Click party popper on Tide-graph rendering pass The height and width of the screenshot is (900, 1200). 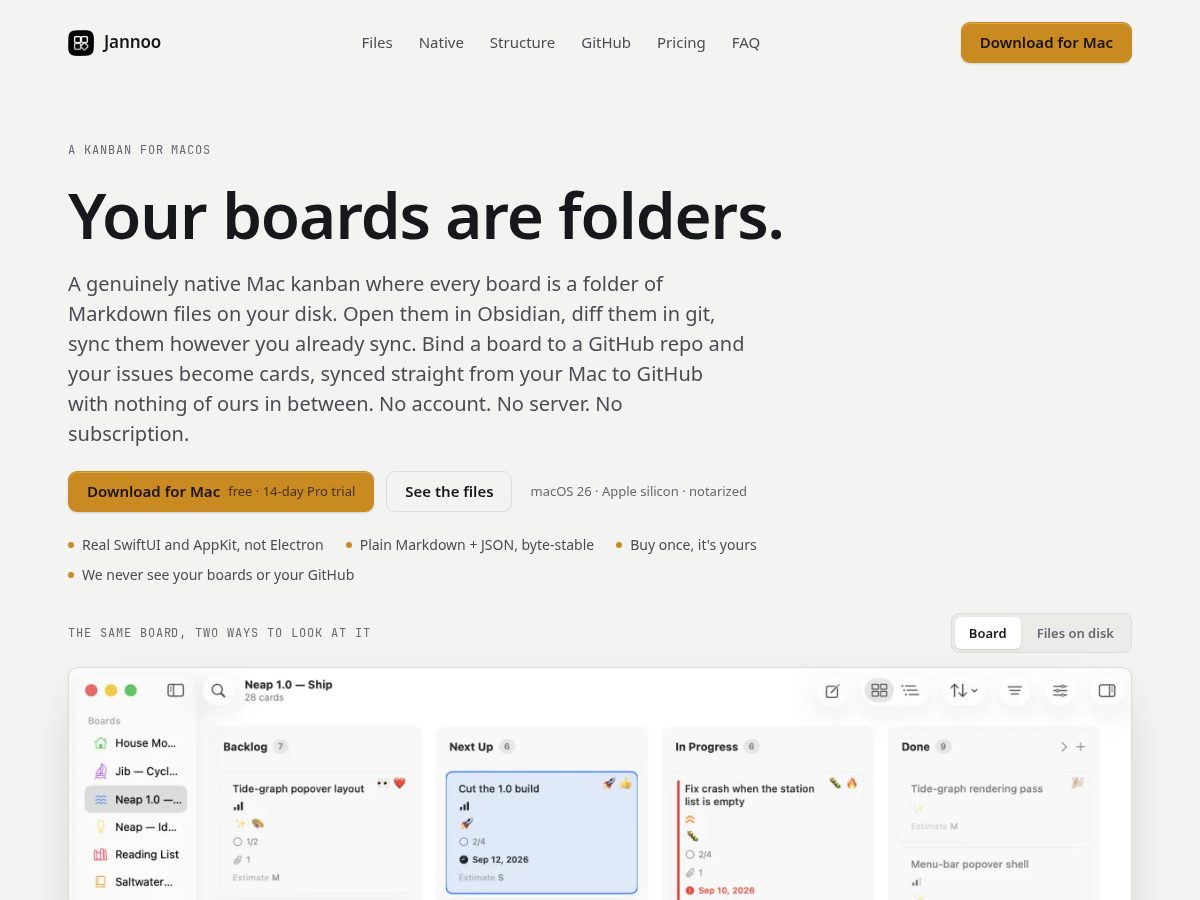(x=1077, y=783)
